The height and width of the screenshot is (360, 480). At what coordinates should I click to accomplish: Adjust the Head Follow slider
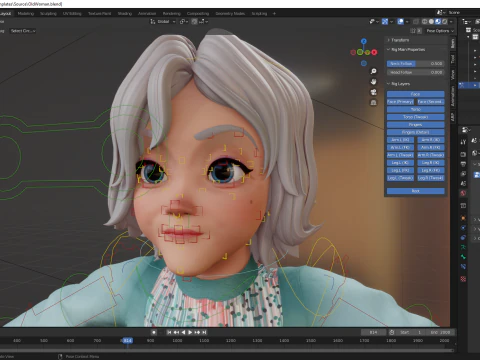click(x=415, y=72)
